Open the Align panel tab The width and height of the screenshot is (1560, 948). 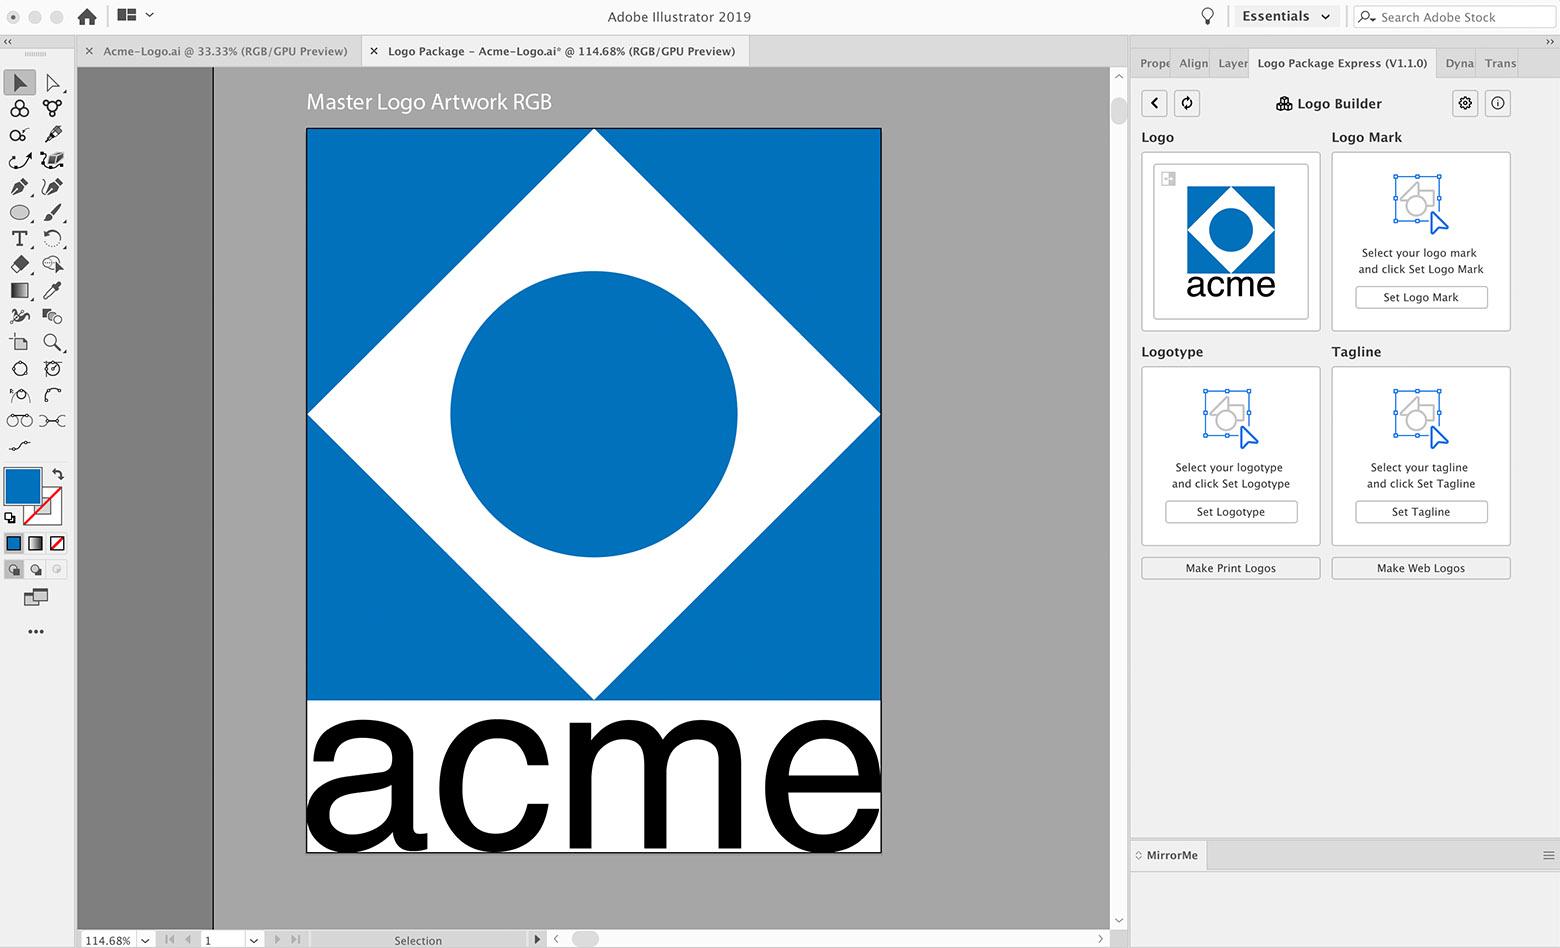[x=1193, y=63]
